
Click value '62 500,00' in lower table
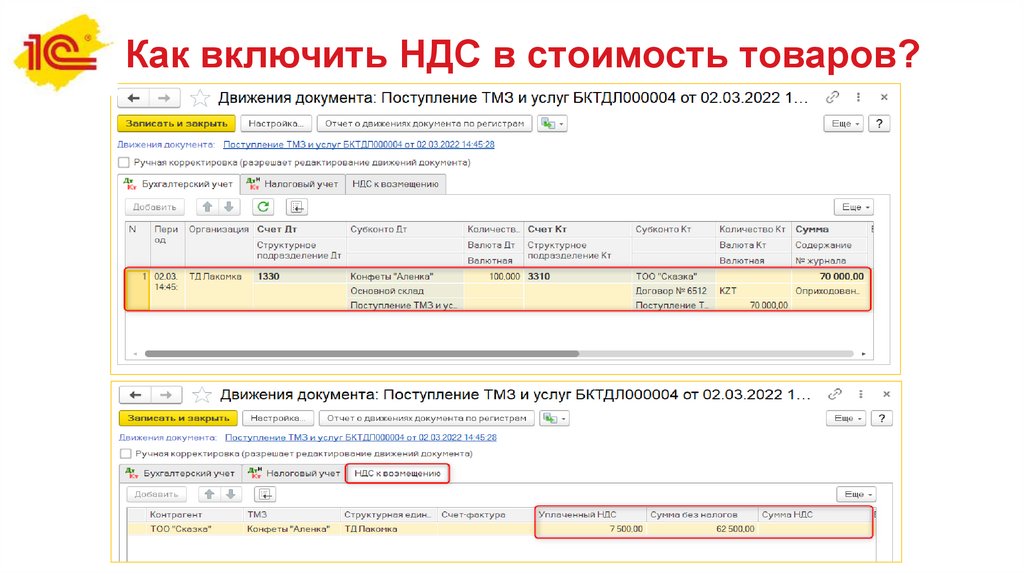(703, 529)
